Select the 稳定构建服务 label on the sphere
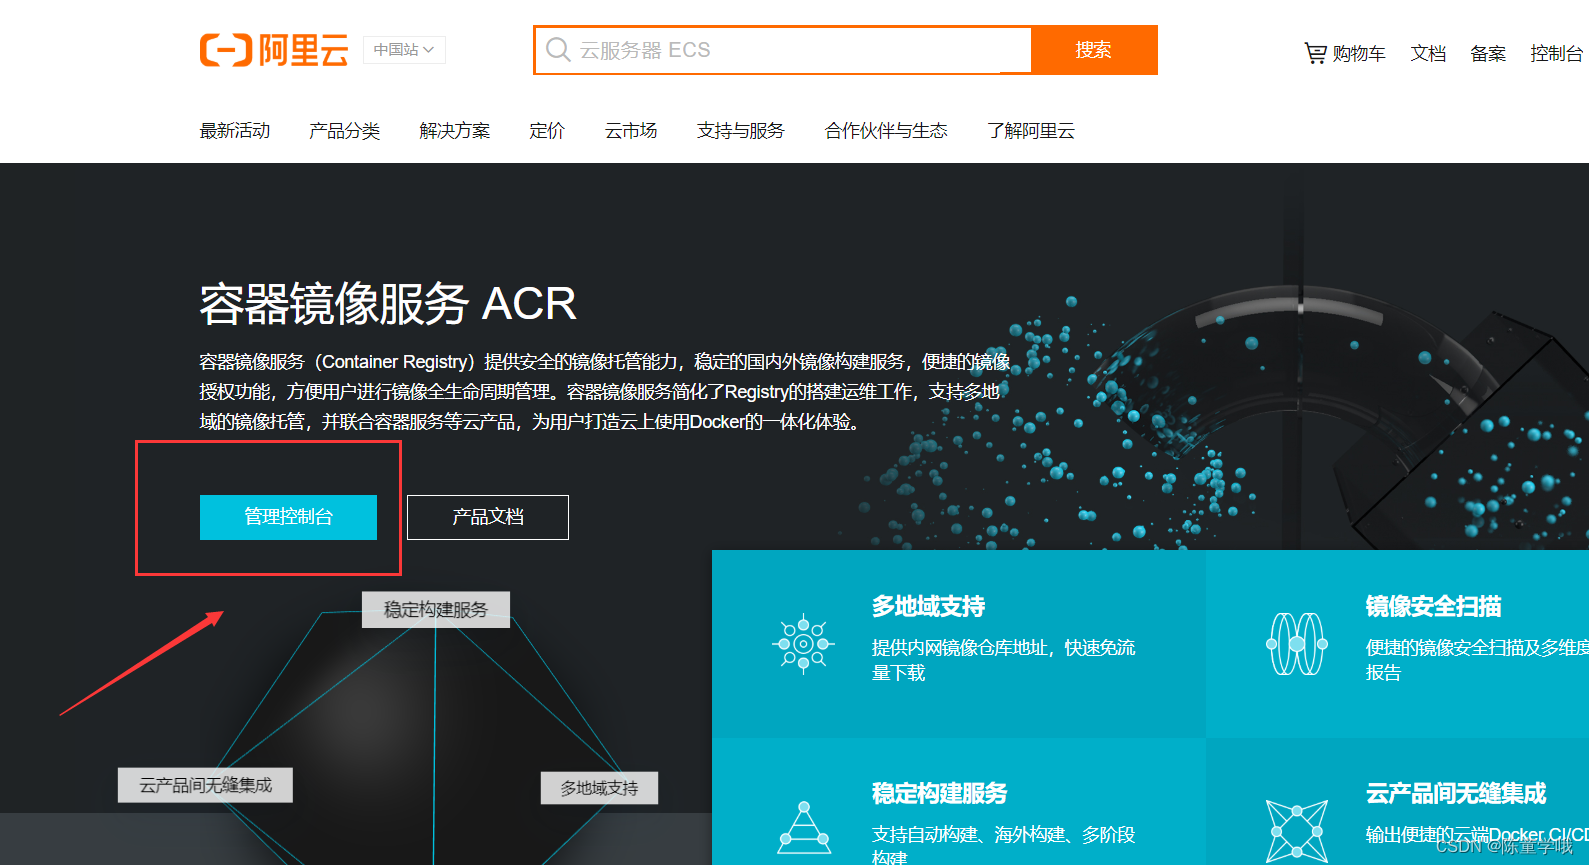Viewport: 1589px width, 865px height. [436, 610]
